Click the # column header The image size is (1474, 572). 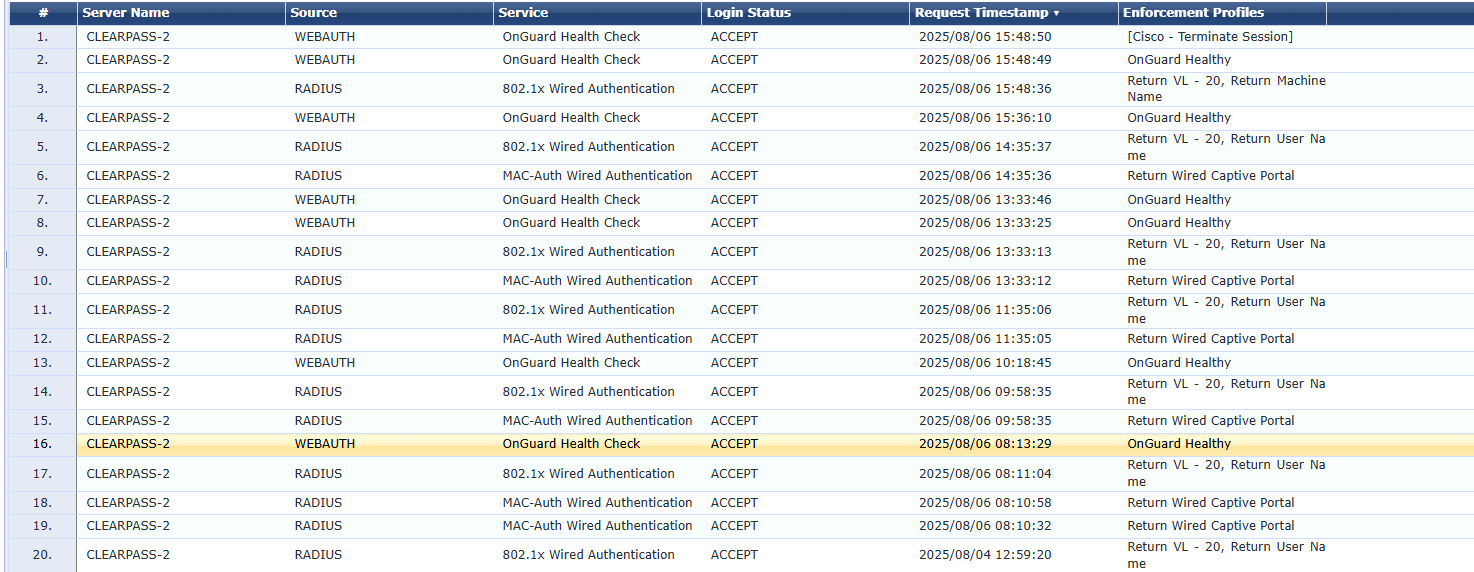[43, 13]
